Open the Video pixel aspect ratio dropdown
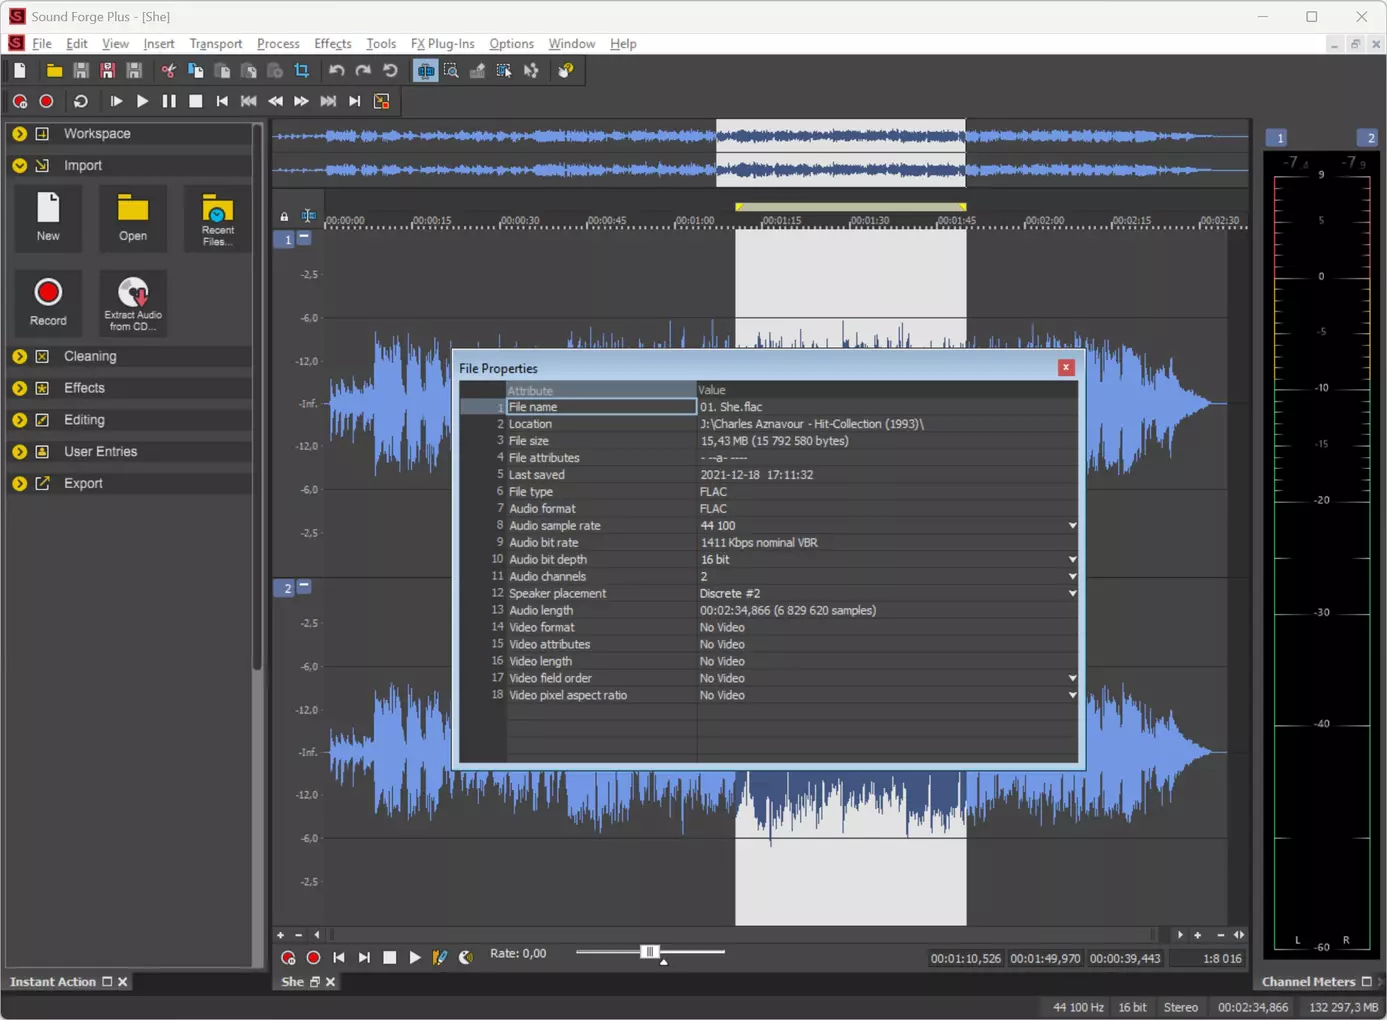Image resolution: width=1387 pixels, height=1020 pixels. [1072, 695]
